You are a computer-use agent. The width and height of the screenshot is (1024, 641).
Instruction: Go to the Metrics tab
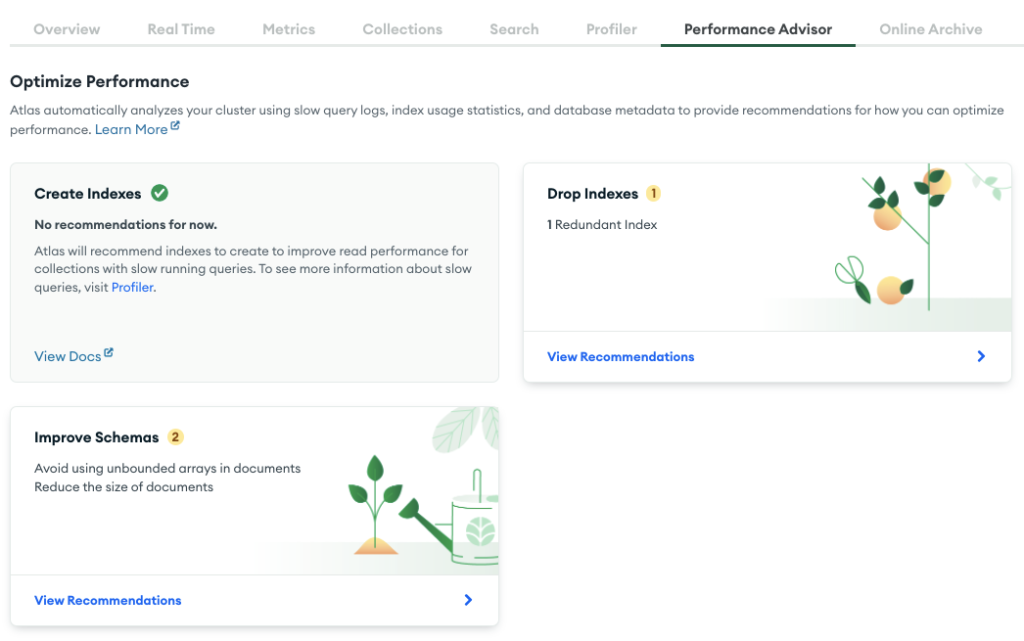click(x=289, y=29)
